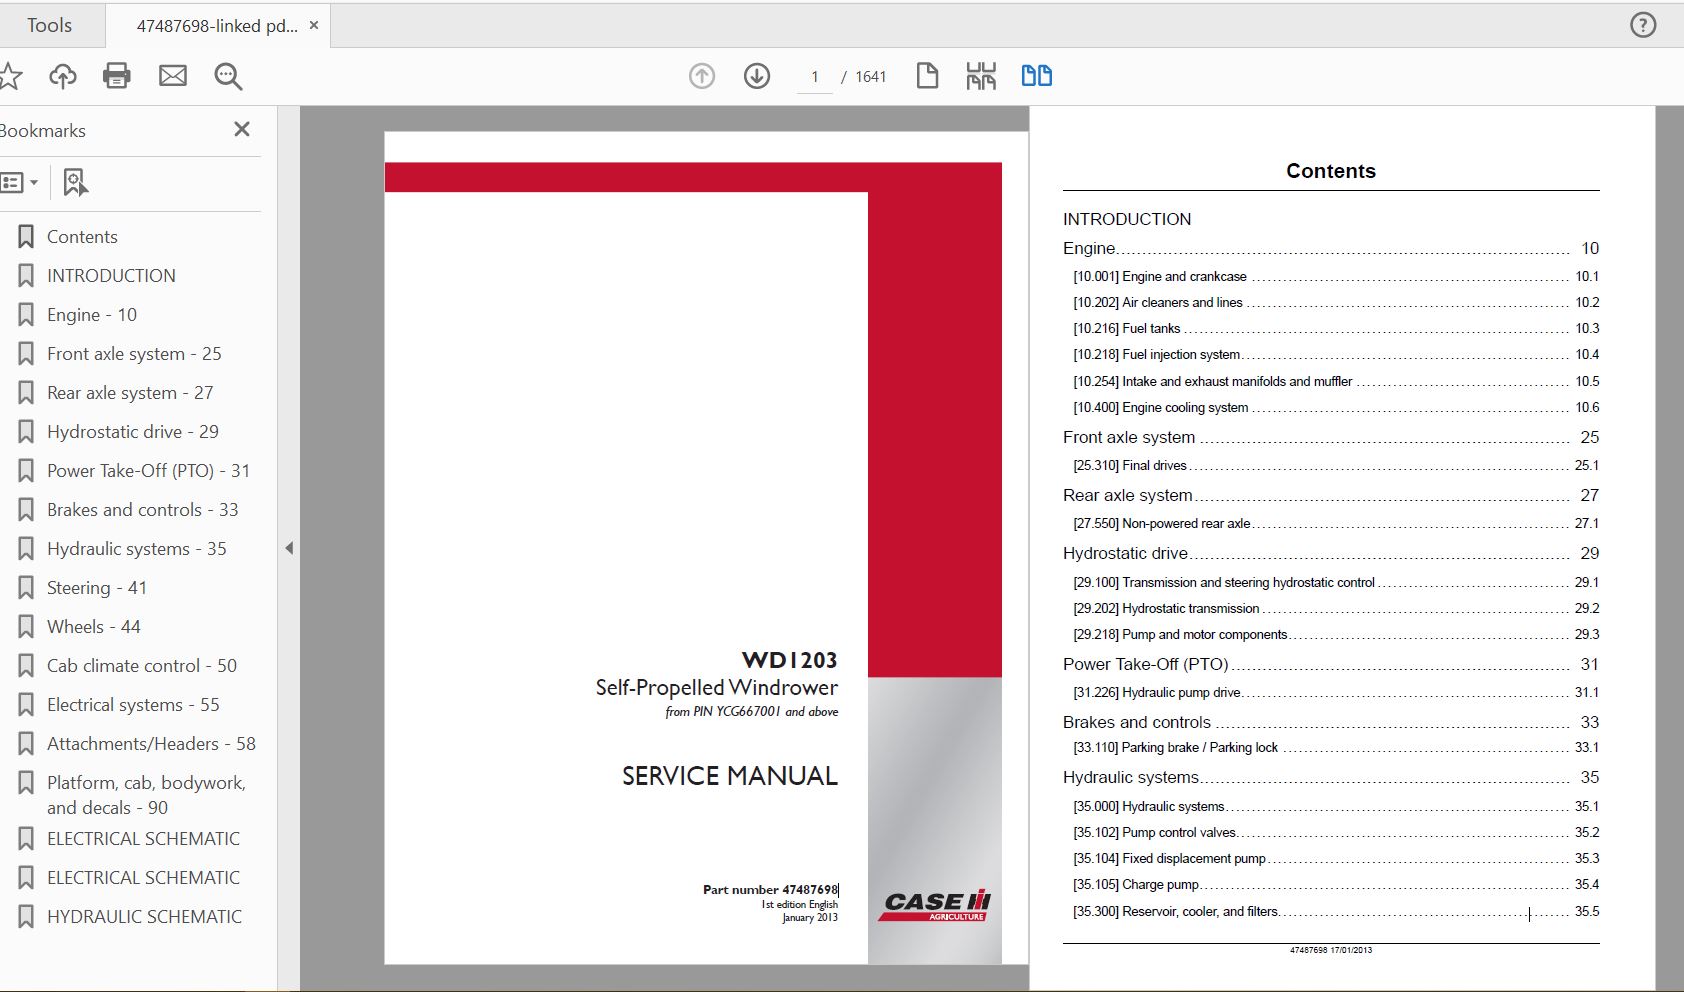Jump to HYDRAULIC SCHEMATIC bookmark
The height and width of the screenshot is (992, 1684).
click(144, 916)
